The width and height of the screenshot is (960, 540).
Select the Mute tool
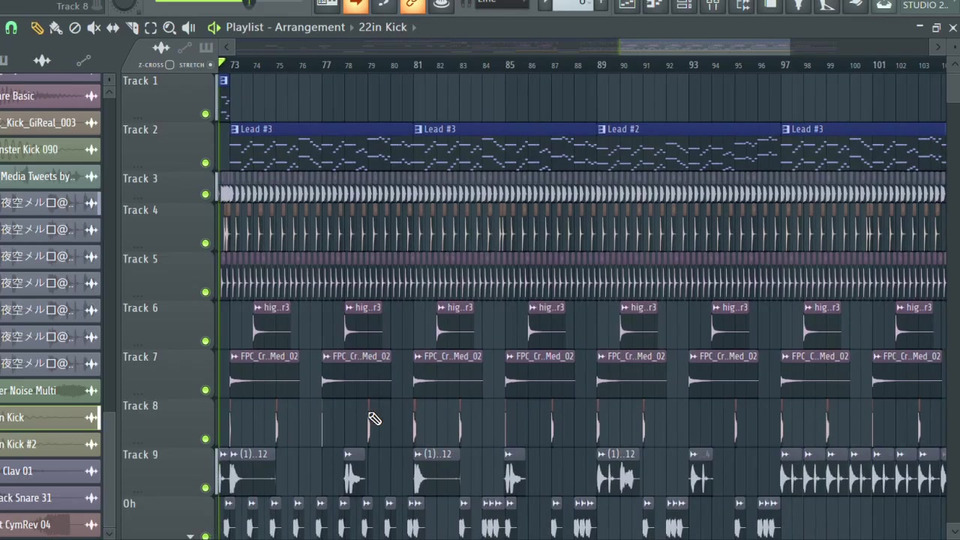click(x=94, y=28)
